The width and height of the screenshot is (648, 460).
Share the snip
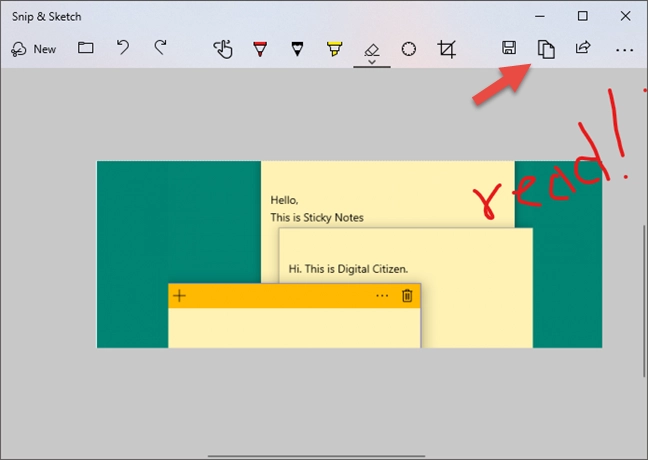[x=583, y=47]
